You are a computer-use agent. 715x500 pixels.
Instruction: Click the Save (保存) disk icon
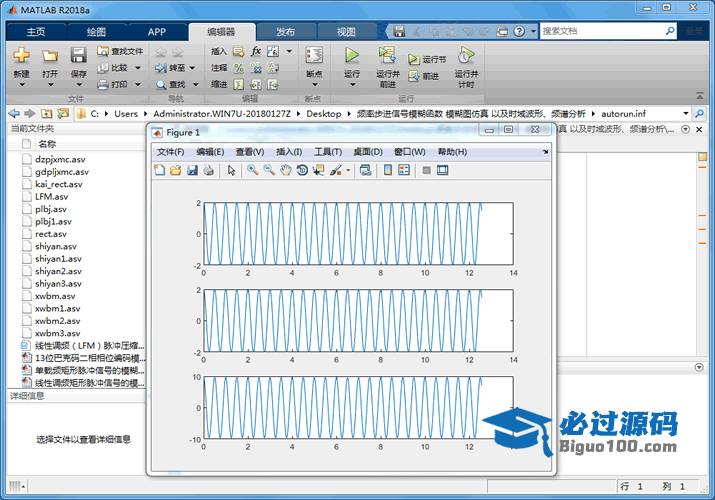(78, 55)
